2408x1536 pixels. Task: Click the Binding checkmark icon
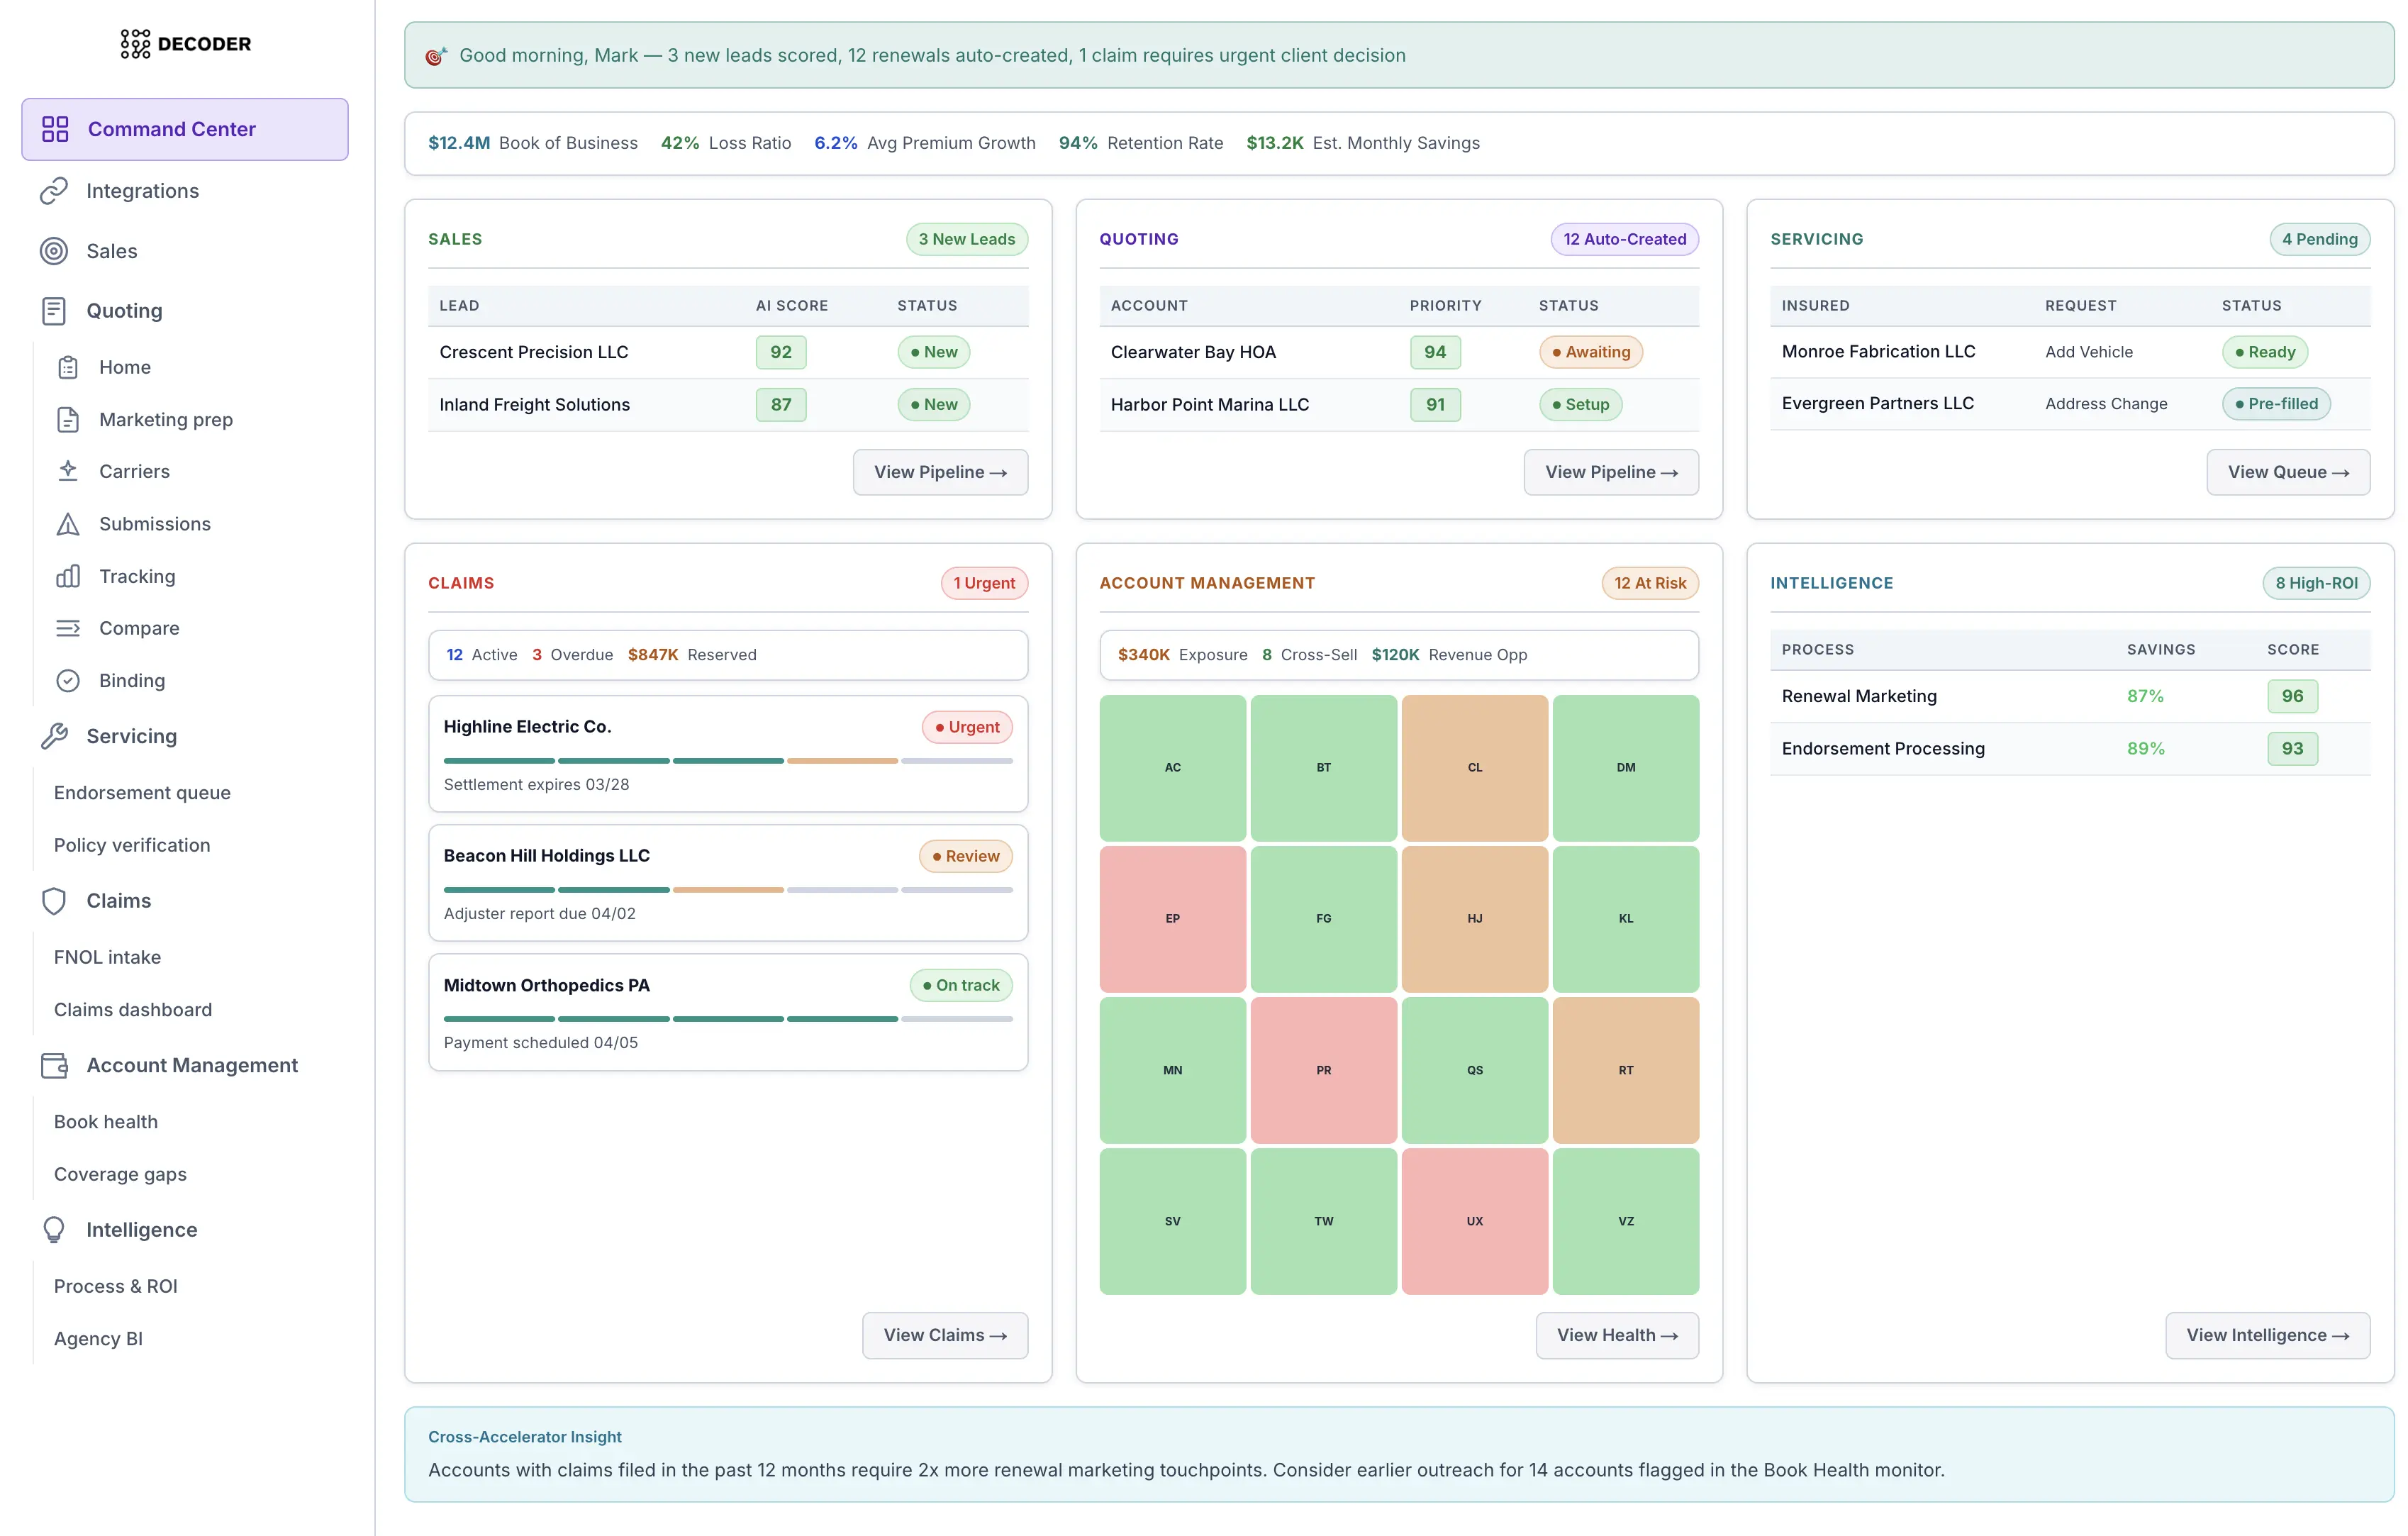click(67, 680)
